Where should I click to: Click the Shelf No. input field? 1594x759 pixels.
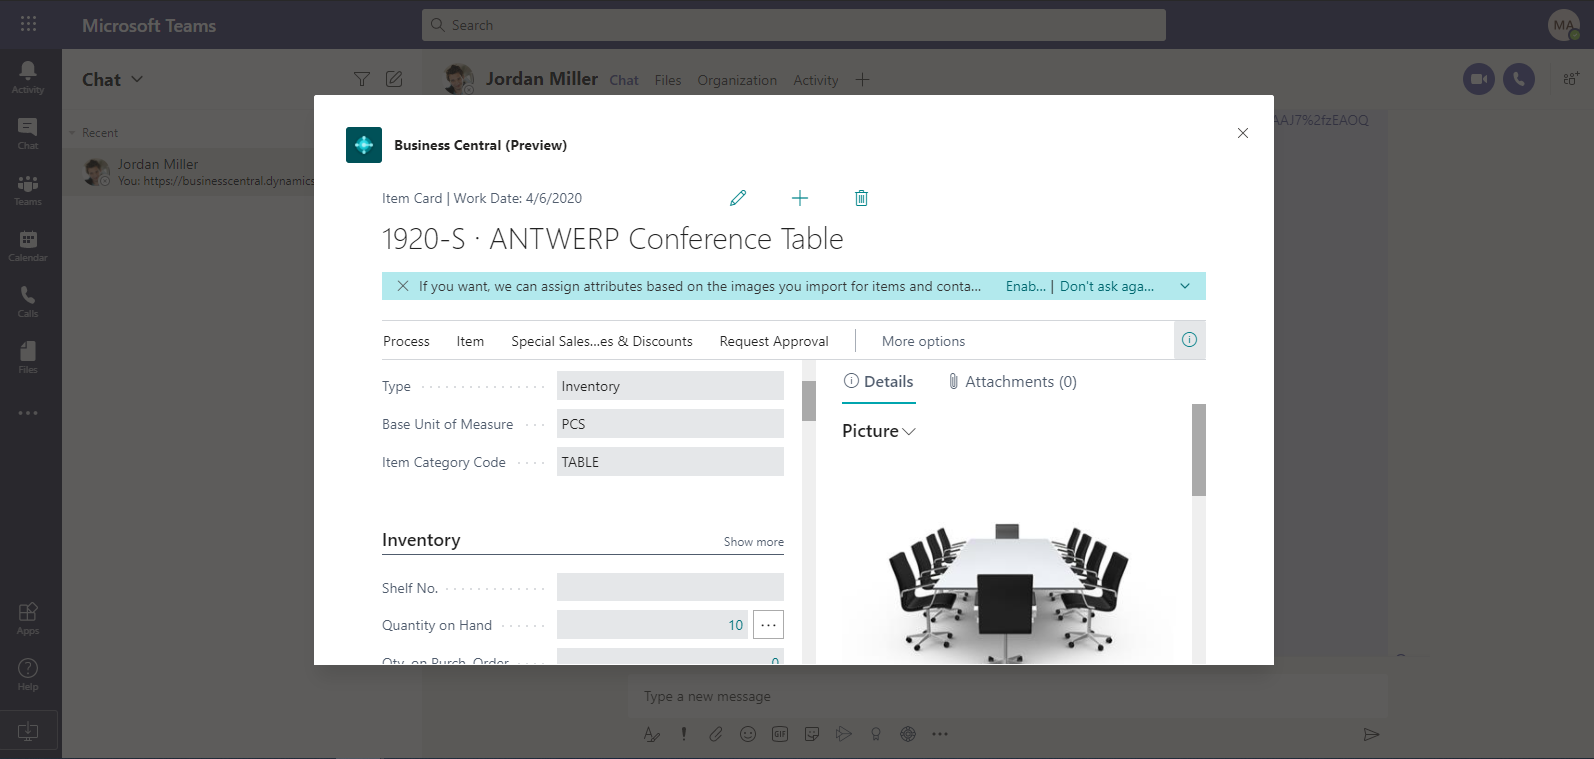670,587
